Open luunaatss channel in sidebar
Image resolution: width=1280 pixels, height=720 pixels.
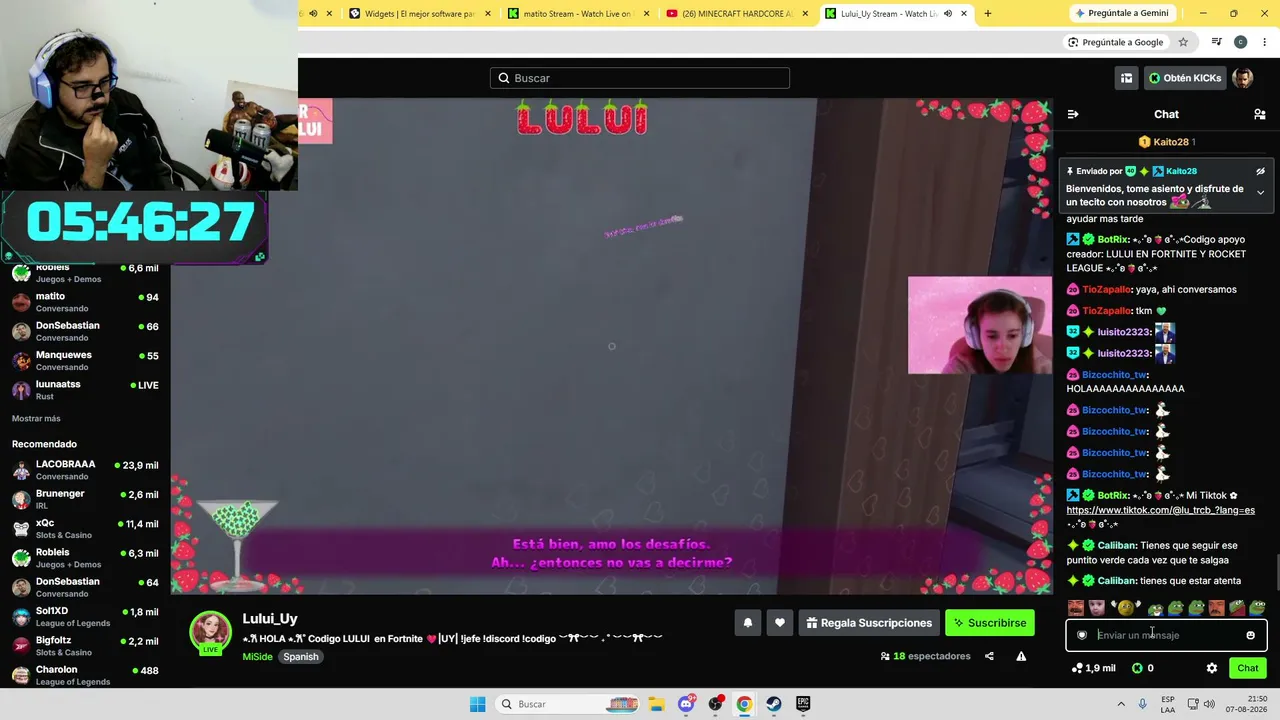pos(85,390)
